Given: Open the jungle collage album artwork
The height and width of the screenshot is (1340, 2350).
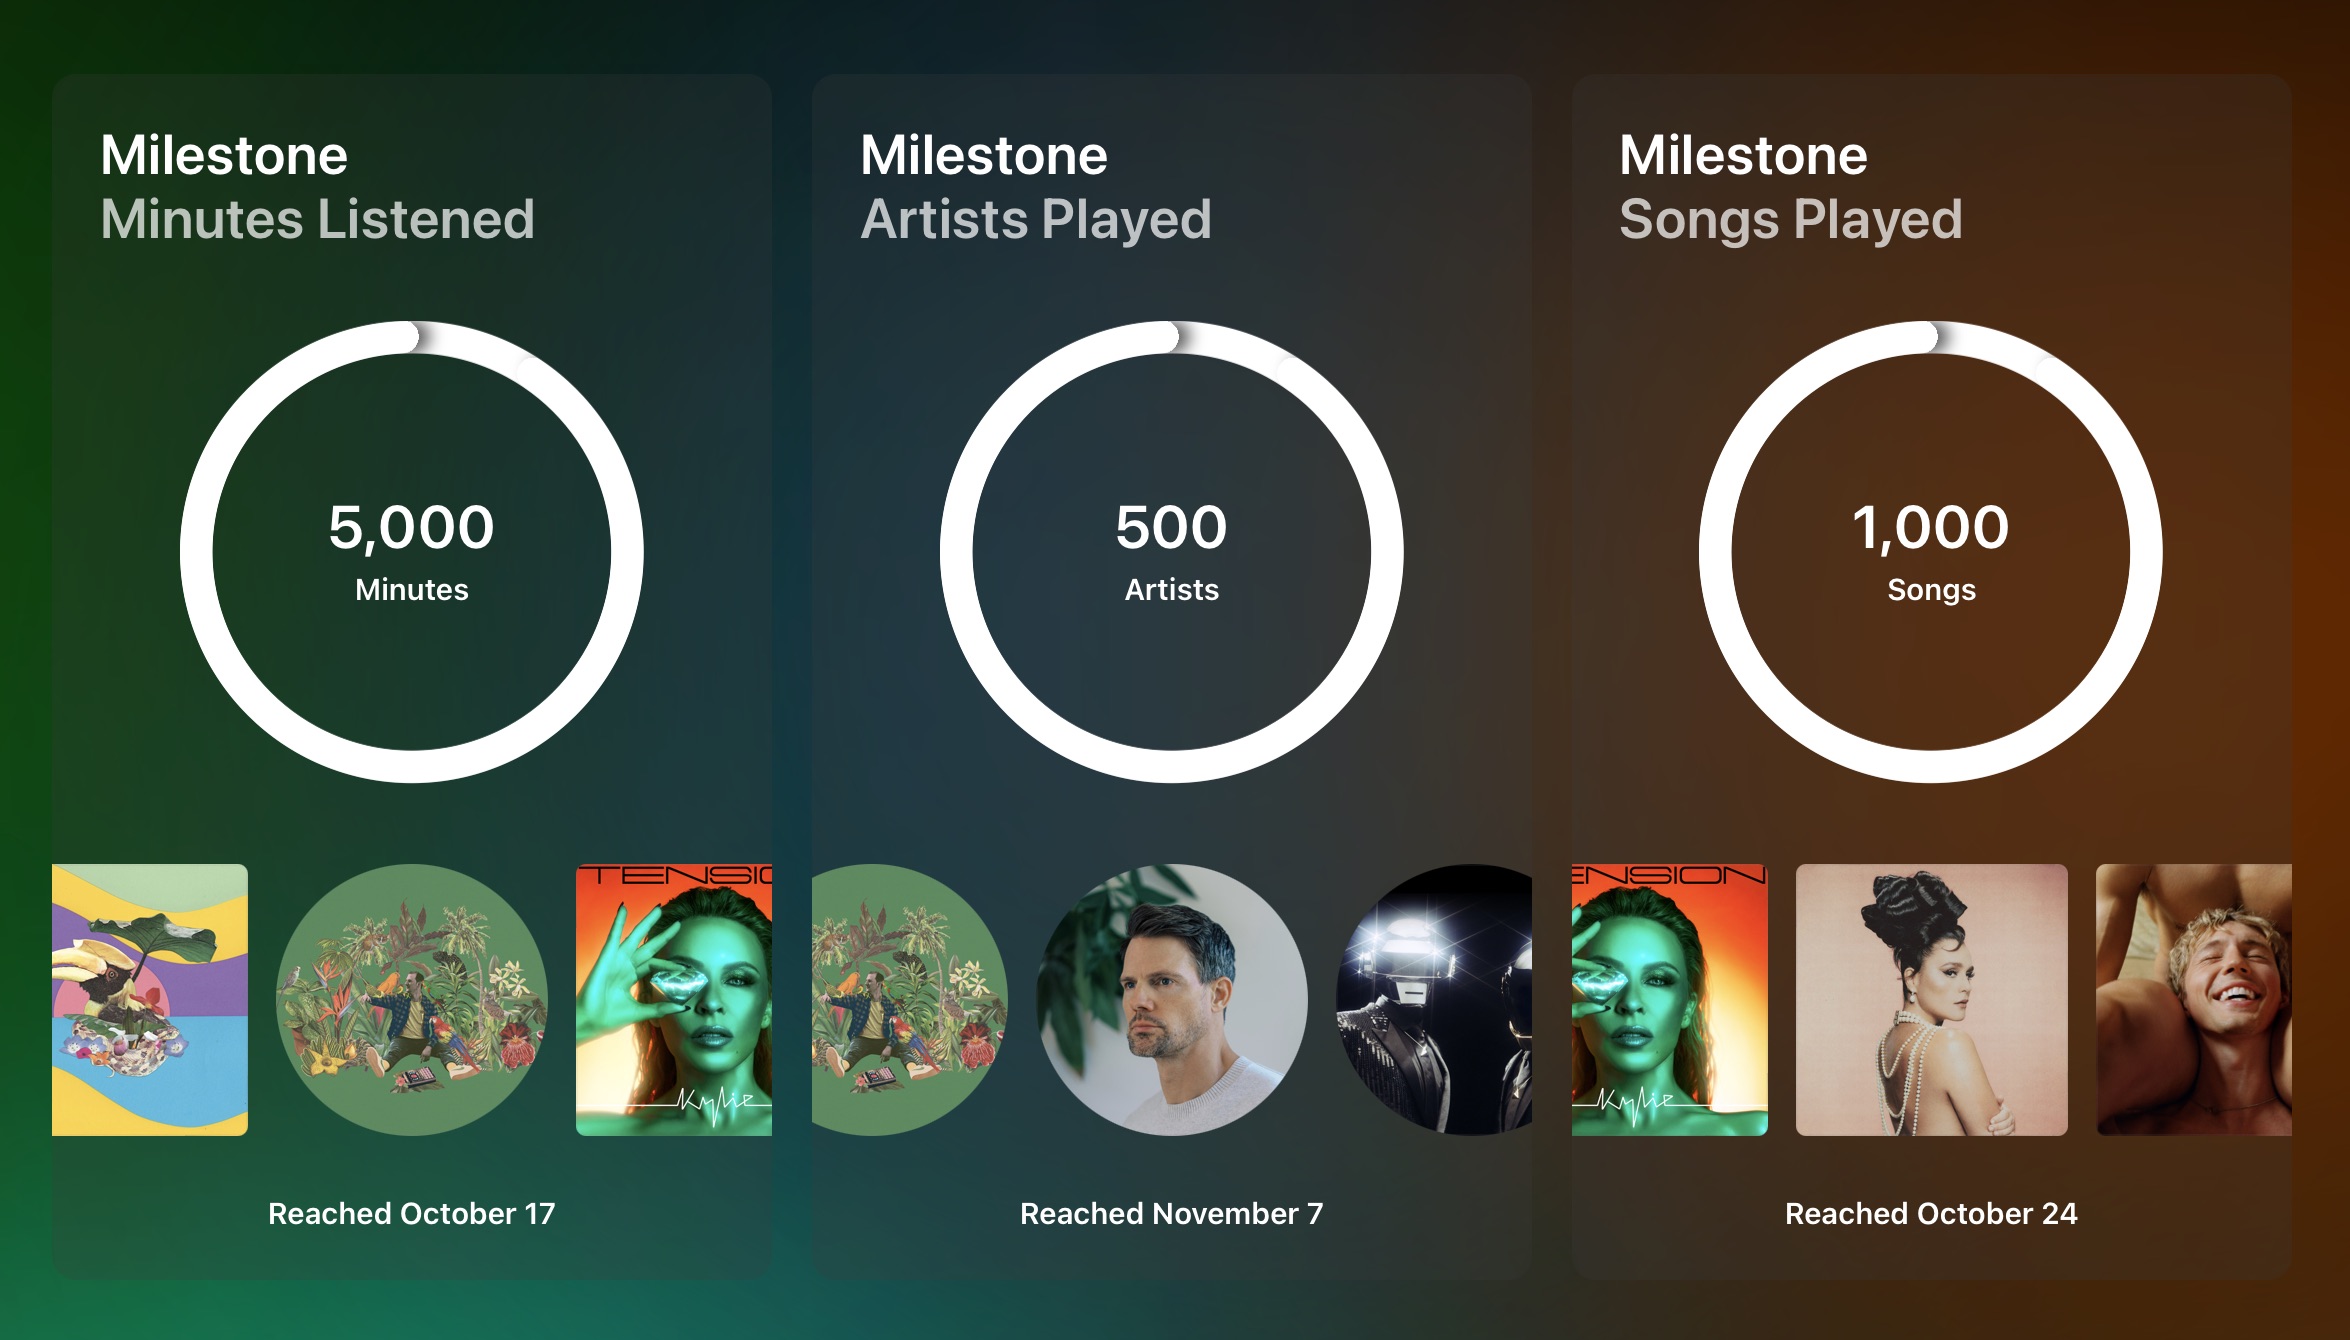Looking at the screenshot, I should pos(410,1000).
